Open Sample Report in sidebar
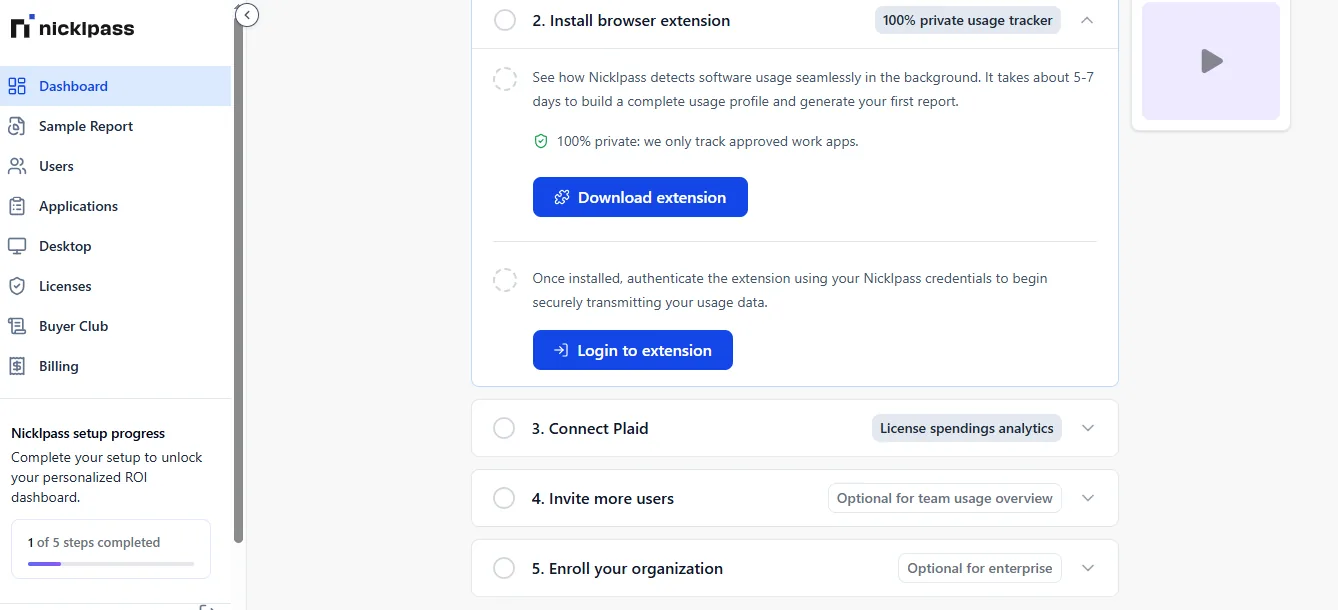 point(115,126)
